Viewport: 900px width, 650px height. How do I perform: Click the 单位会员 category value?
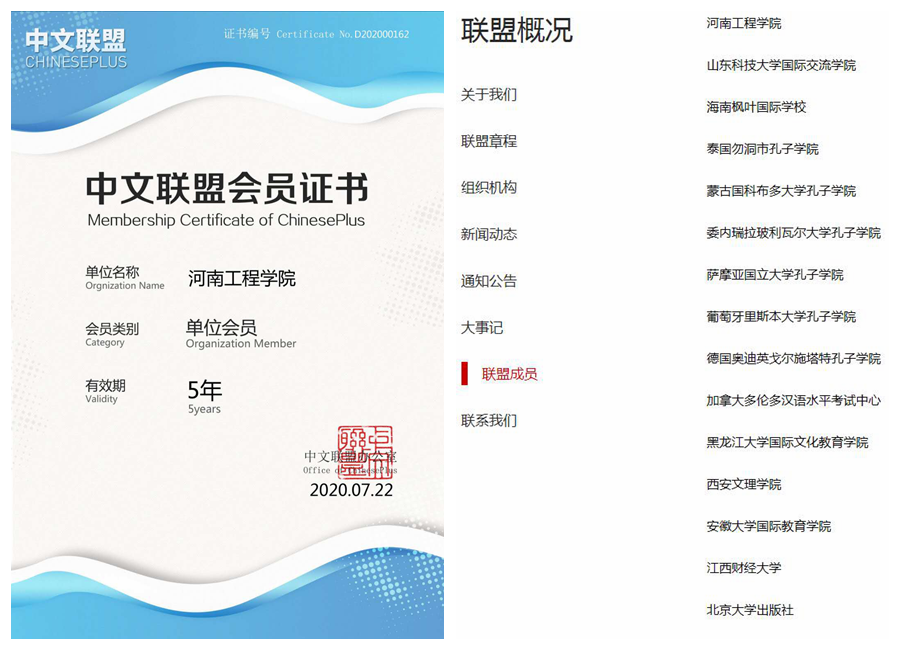[x=222, y=327]
